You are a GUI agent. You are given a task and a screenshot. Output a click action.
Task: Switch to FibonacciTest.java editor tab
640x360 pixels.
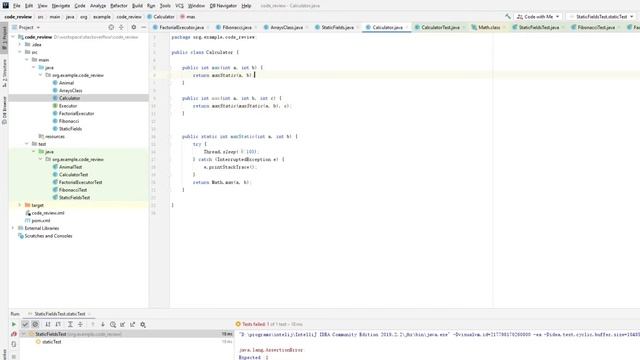click(596, 27)
